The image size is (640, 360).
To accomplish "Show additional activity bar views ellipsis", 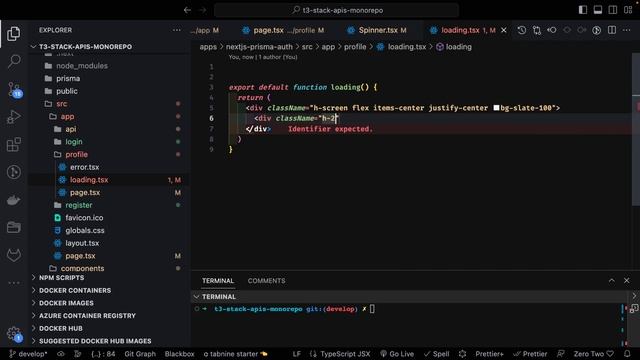I will coord(13,282).
